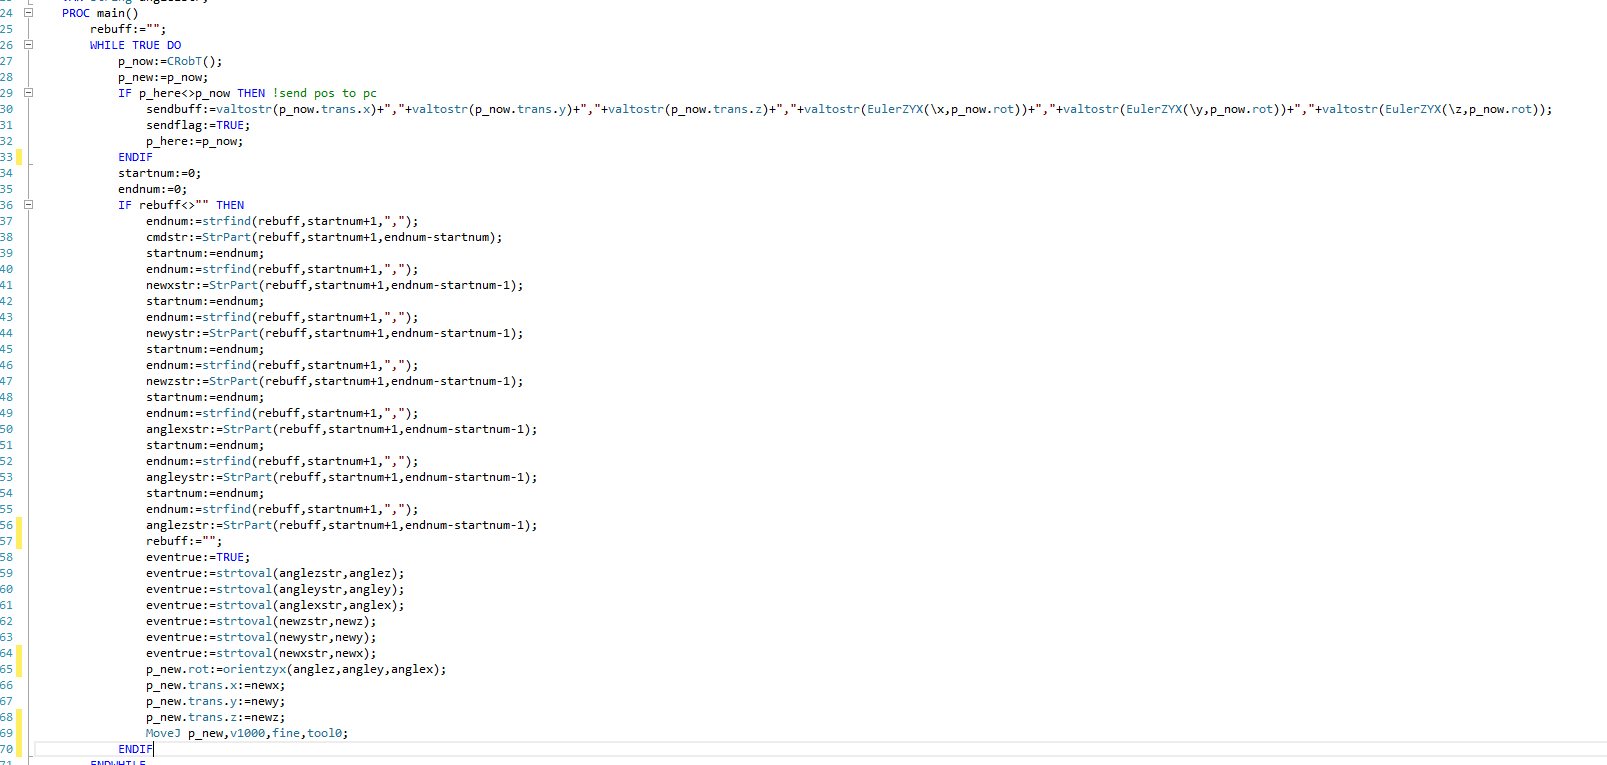
Task: Collapse the IF rebuff<>"" block fold
Action: [28, 205]
